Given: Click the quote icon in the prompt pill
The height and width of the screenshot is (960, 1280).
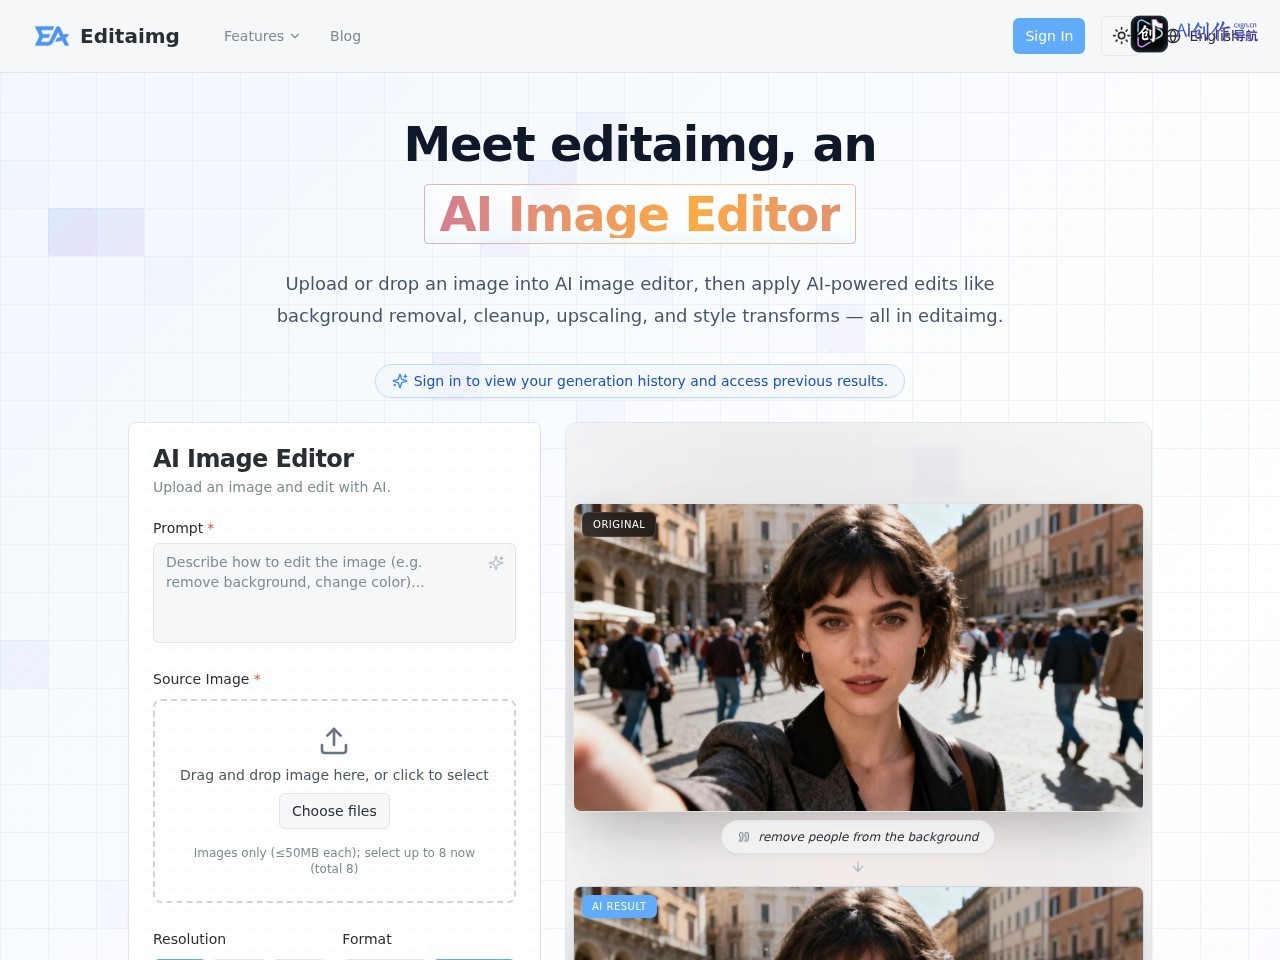Looking at the screenshot, I should [744, 837].
